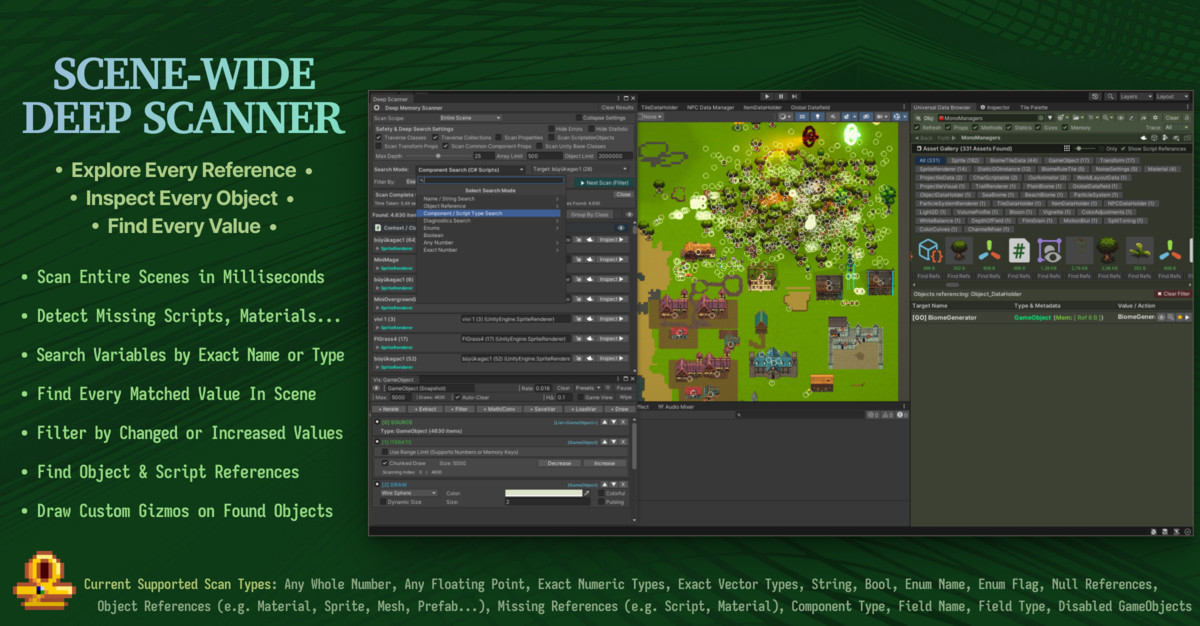Click the Vis panel Pause button

[x=623, y=388]
